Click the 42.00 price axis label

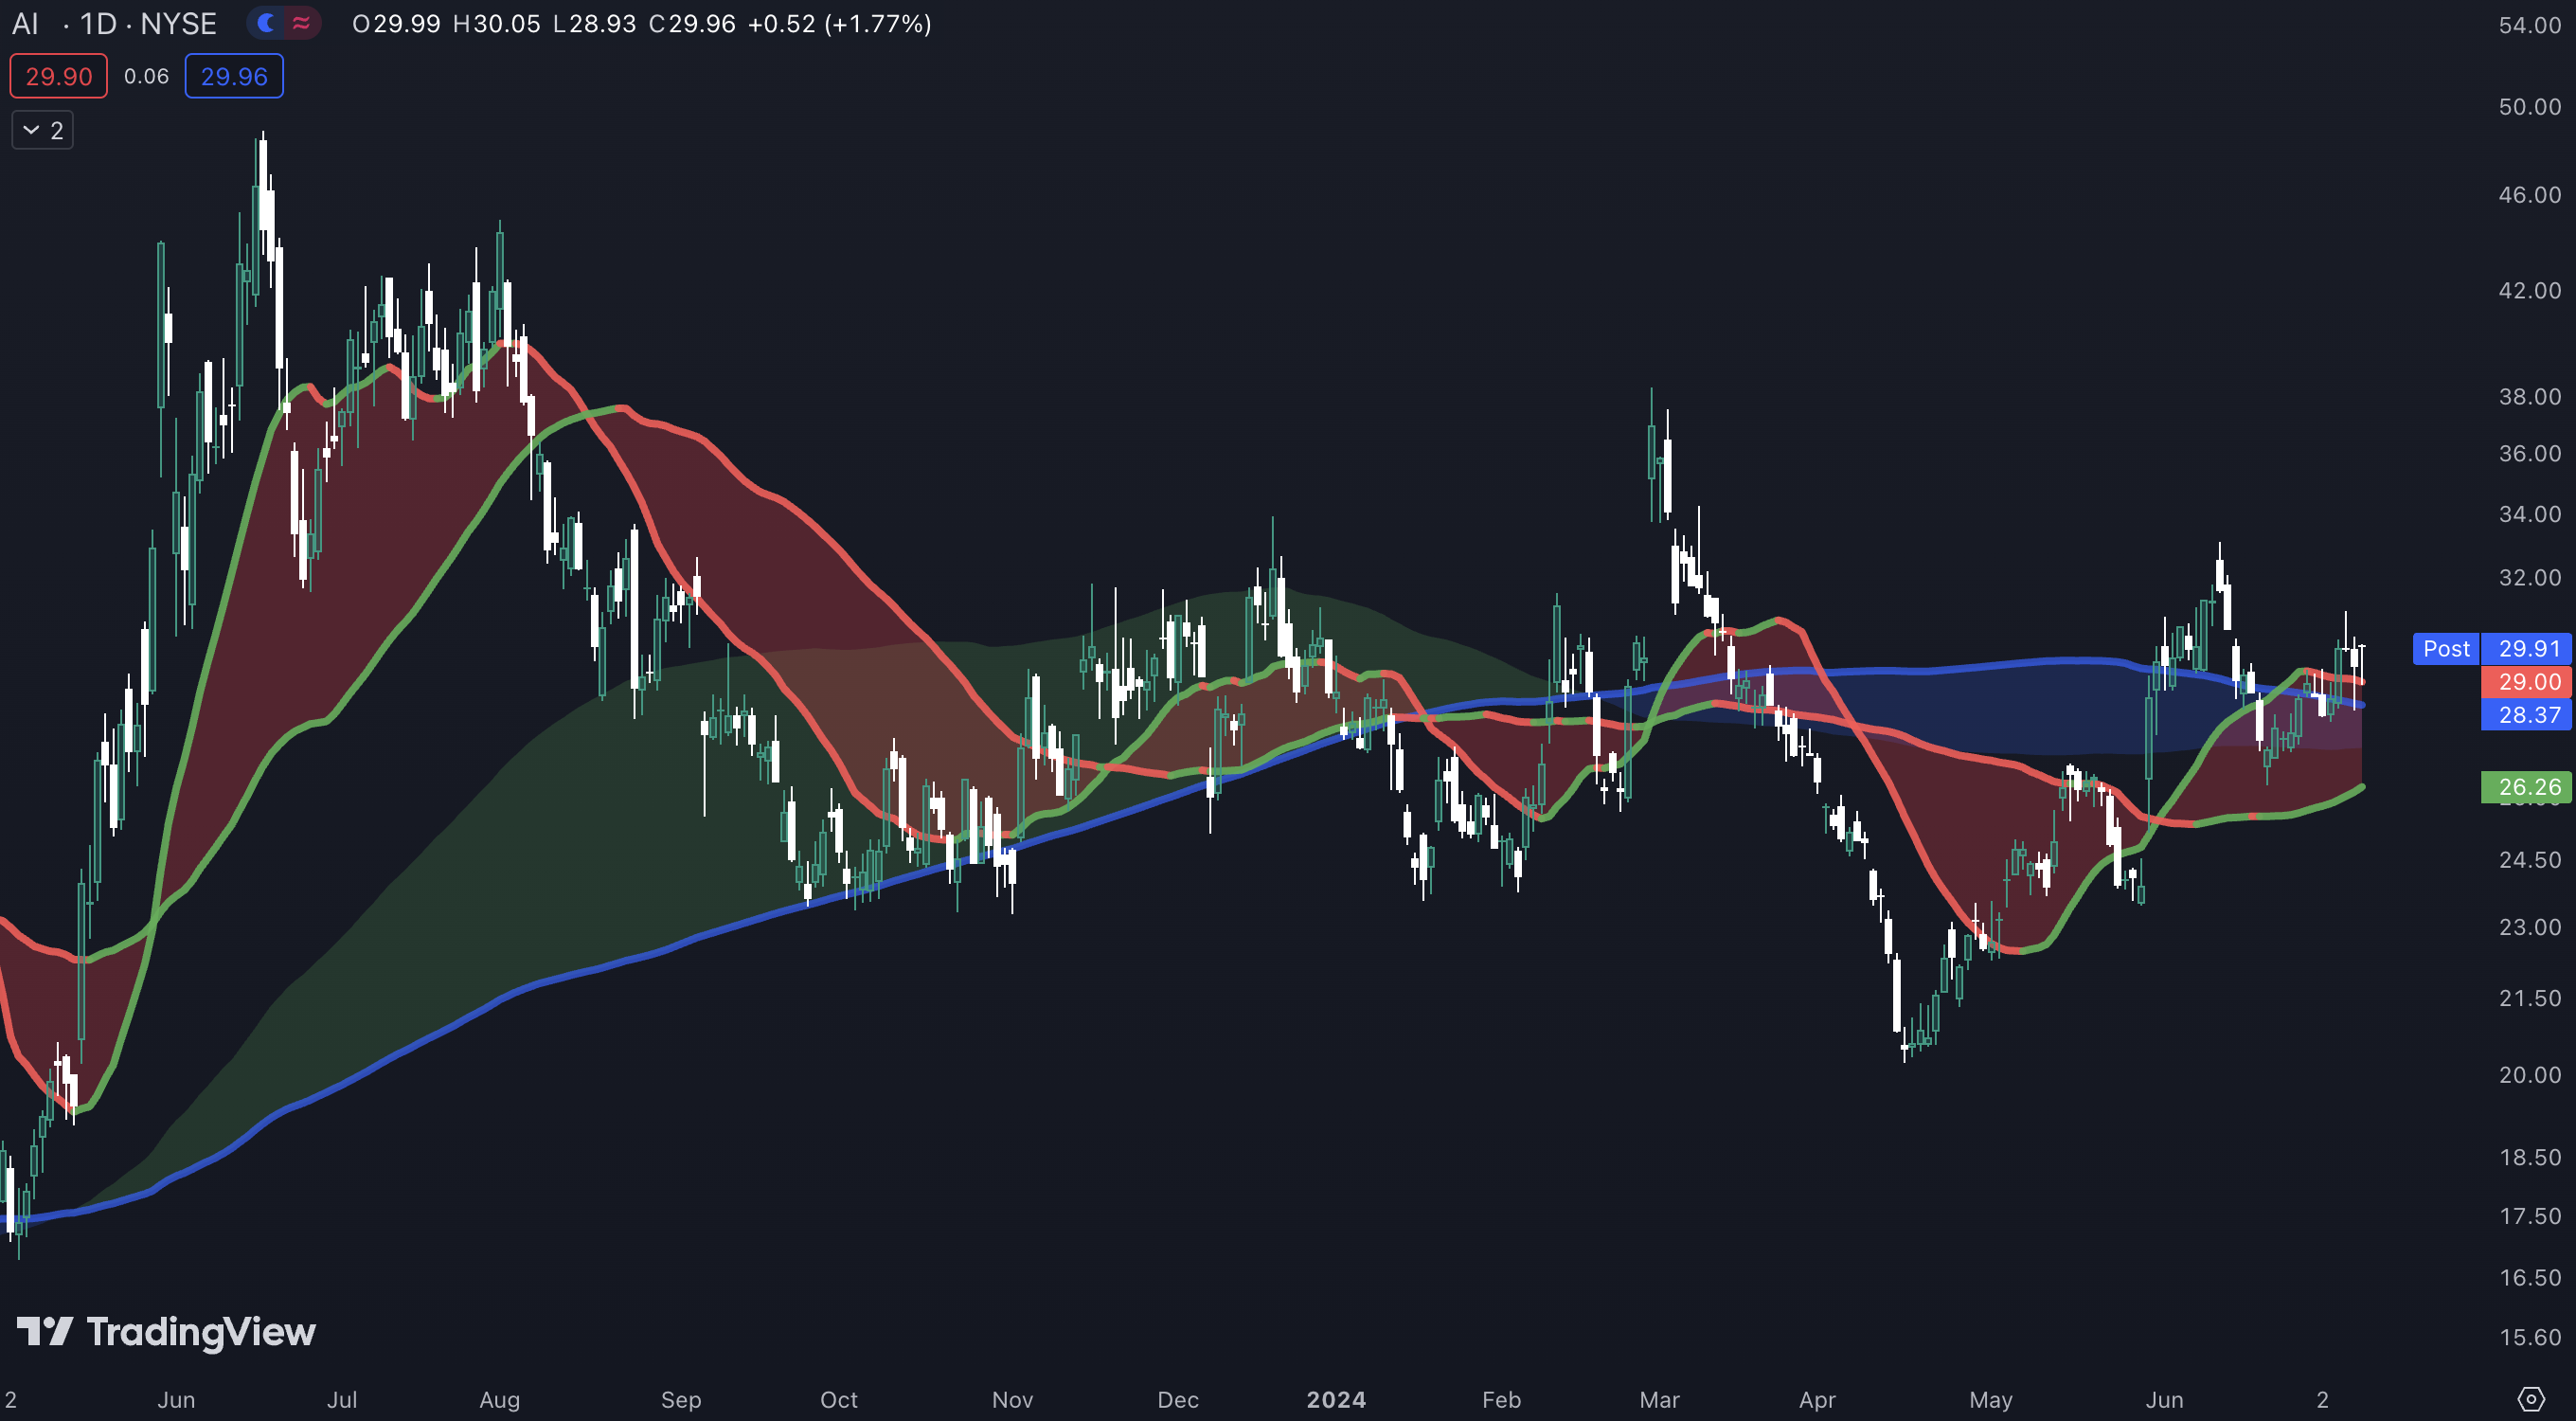pos(2529,291)
